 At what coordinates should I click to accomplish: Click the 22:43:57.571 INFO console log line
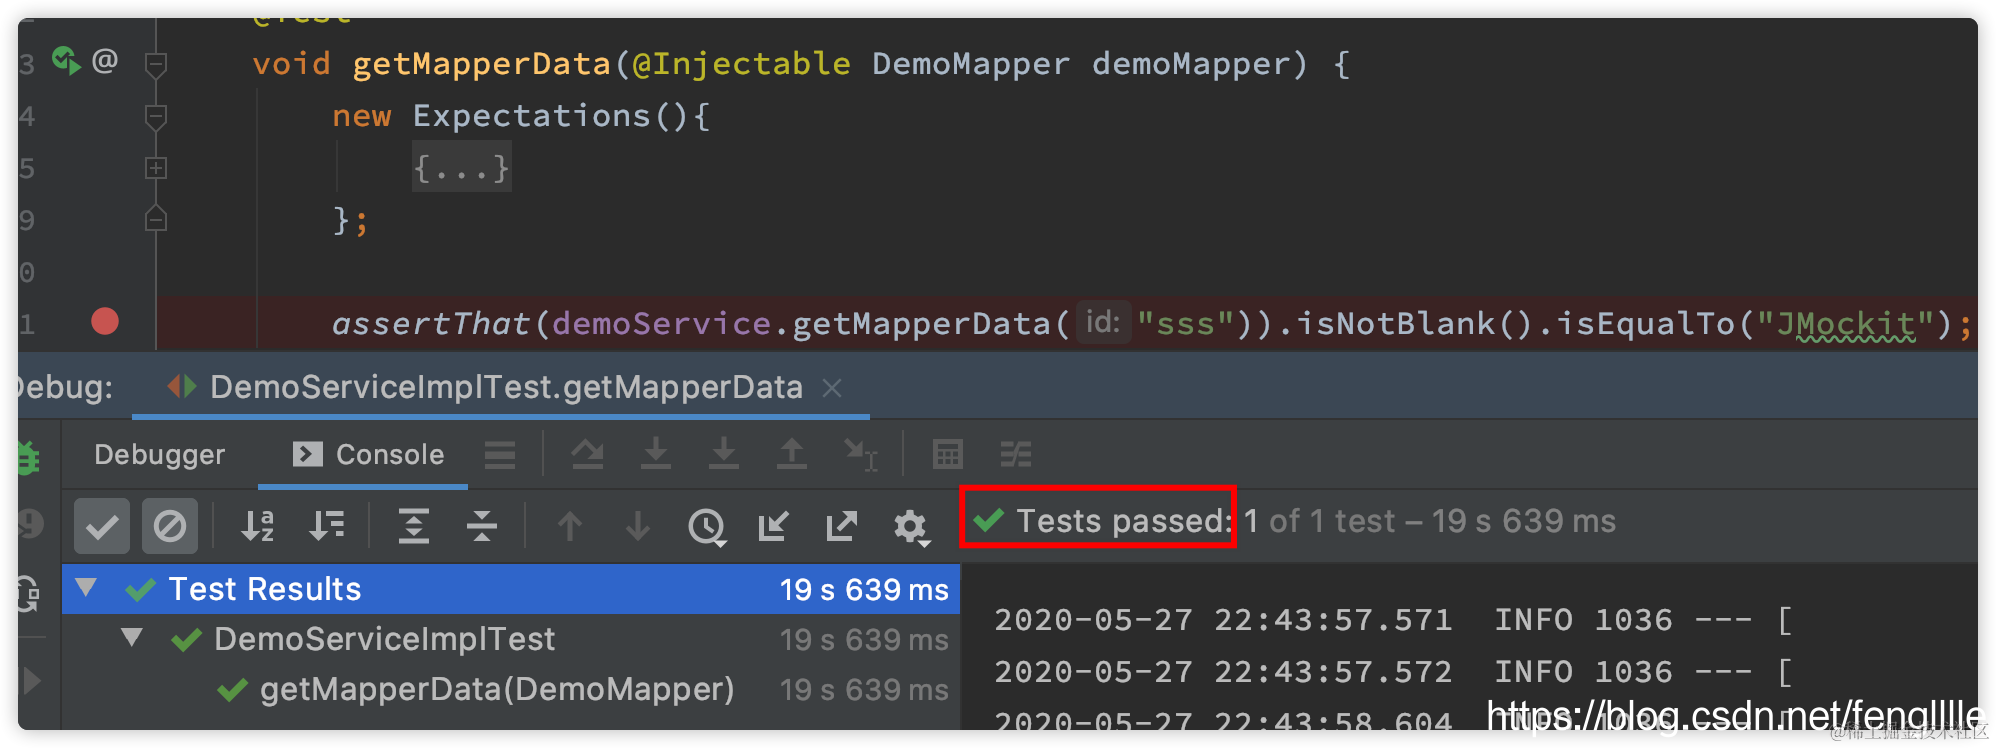[x=1392, y=620]
